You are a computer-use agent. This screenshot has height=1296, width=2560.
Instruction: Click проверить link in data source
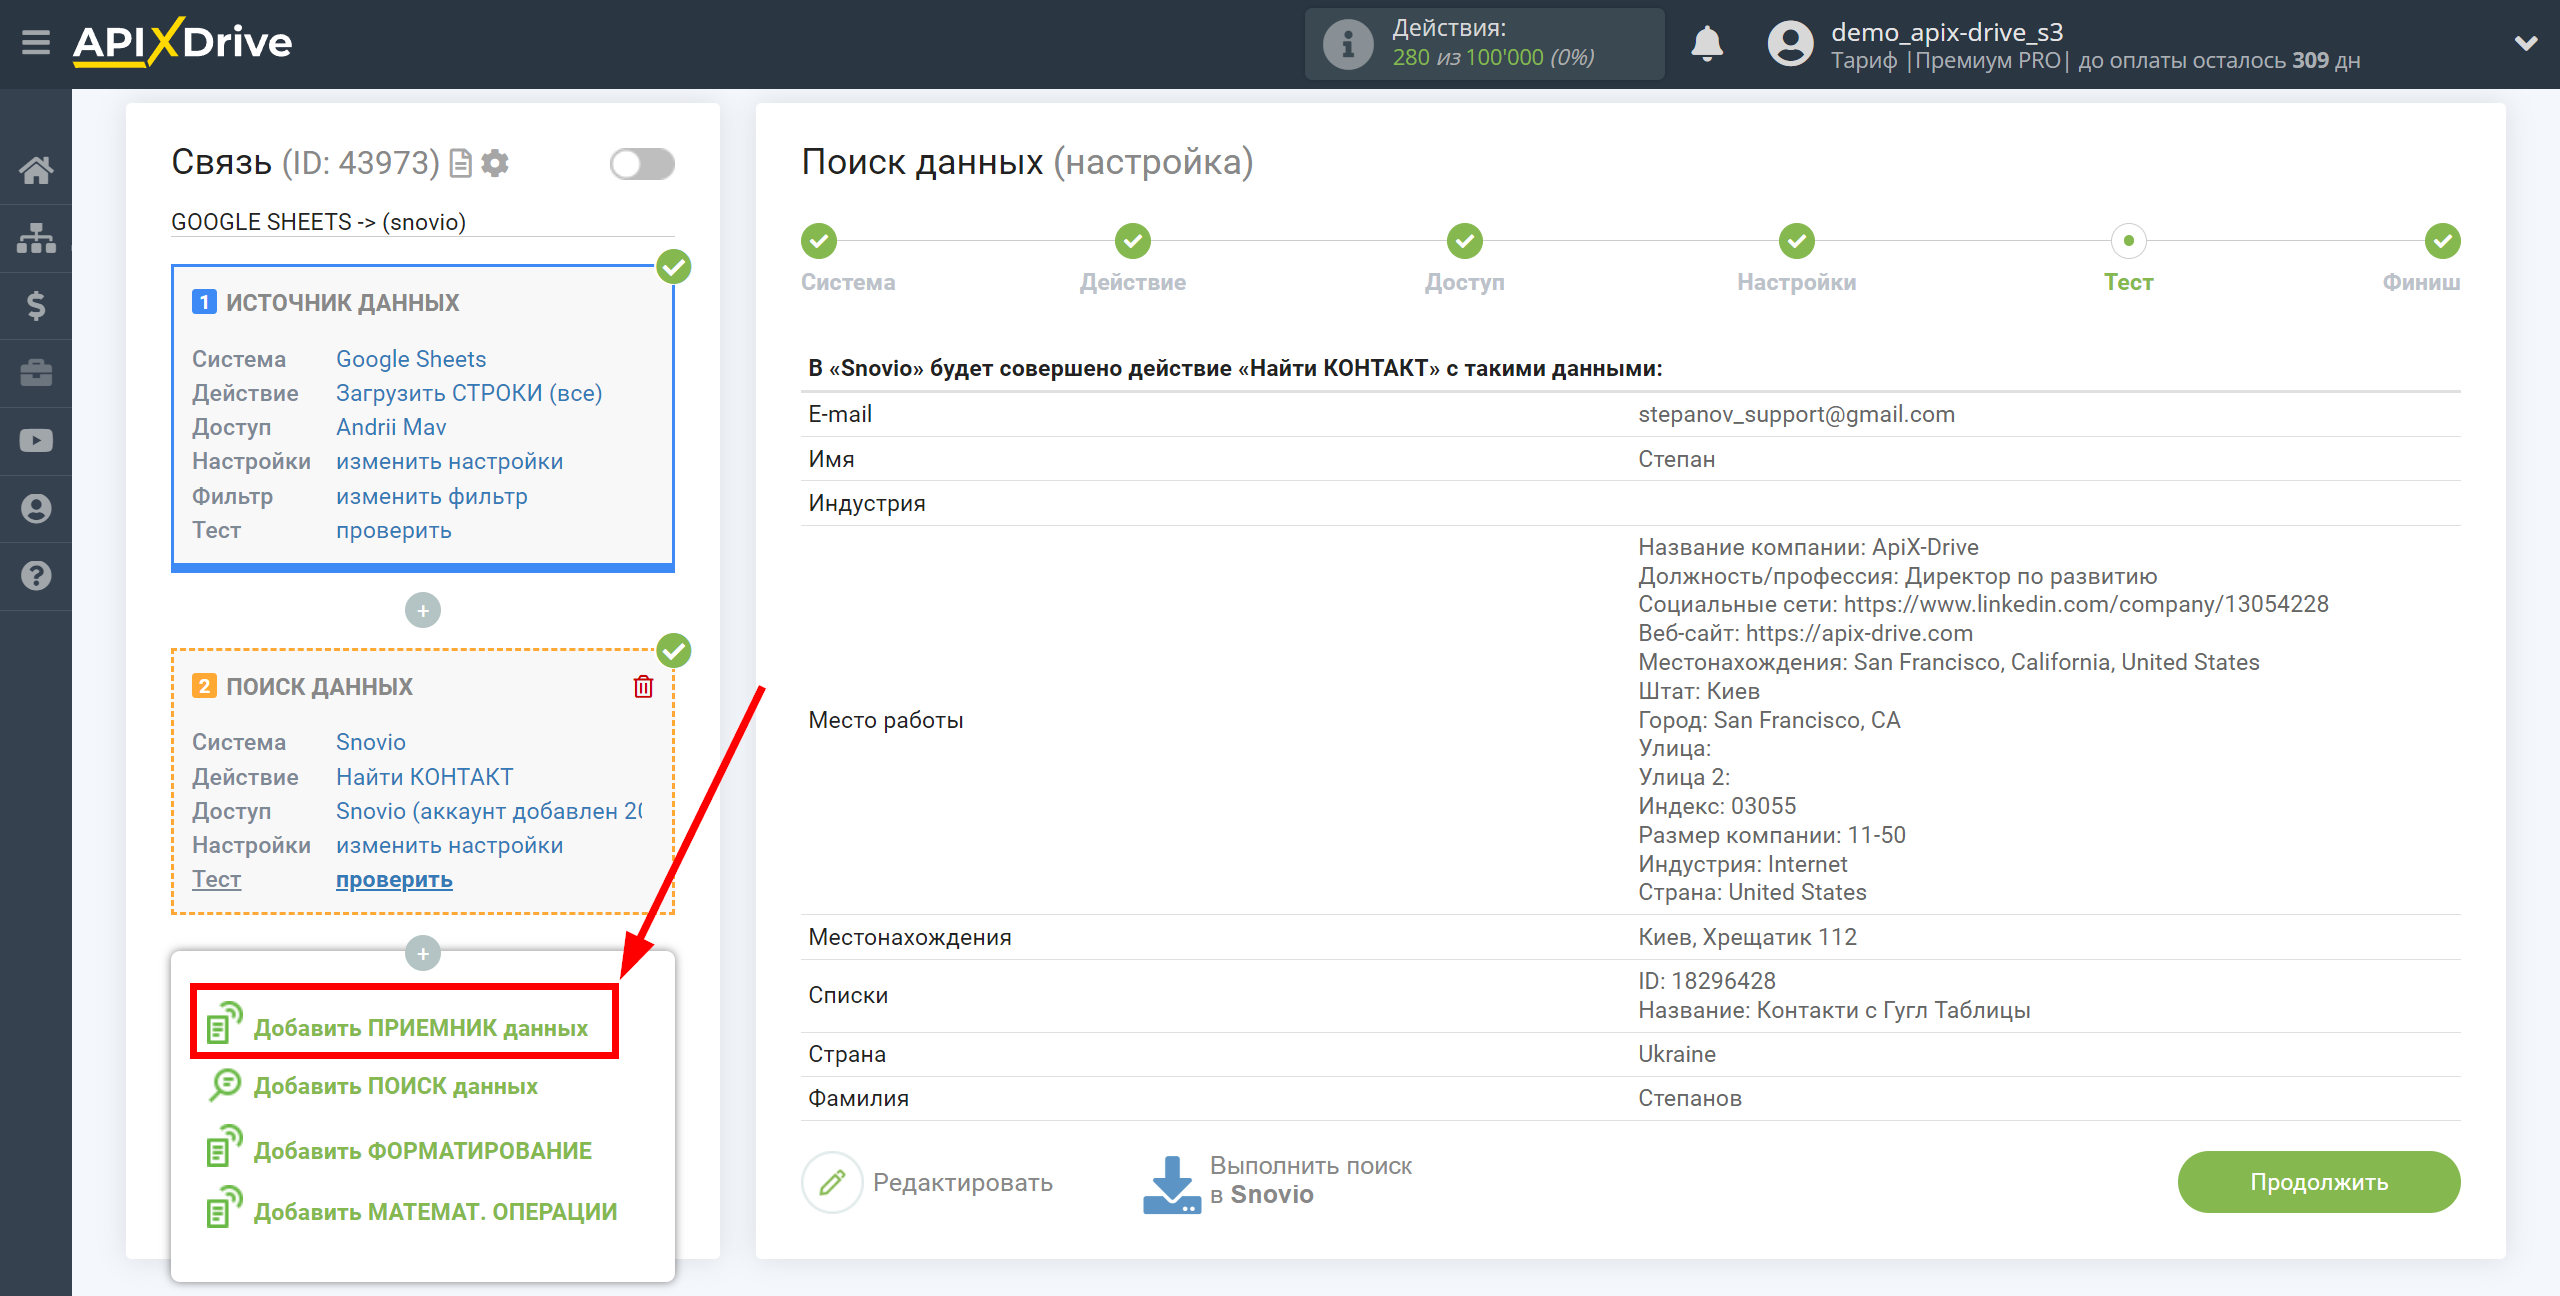(x=394, y=530)
